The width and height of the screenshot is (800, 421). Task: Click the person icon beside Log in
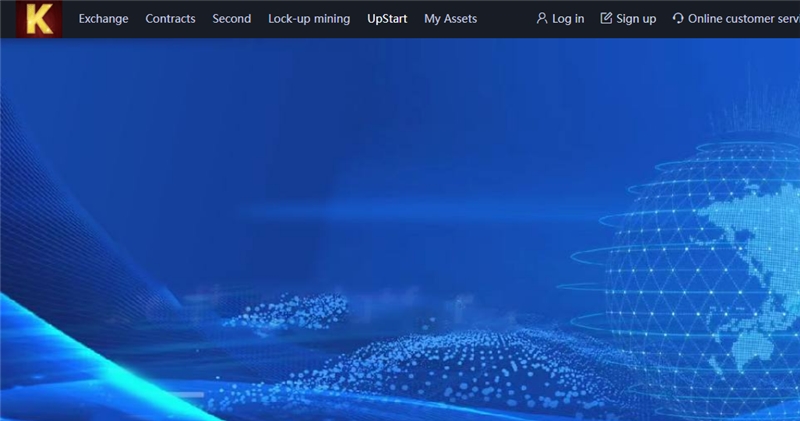tap(542, 19)
